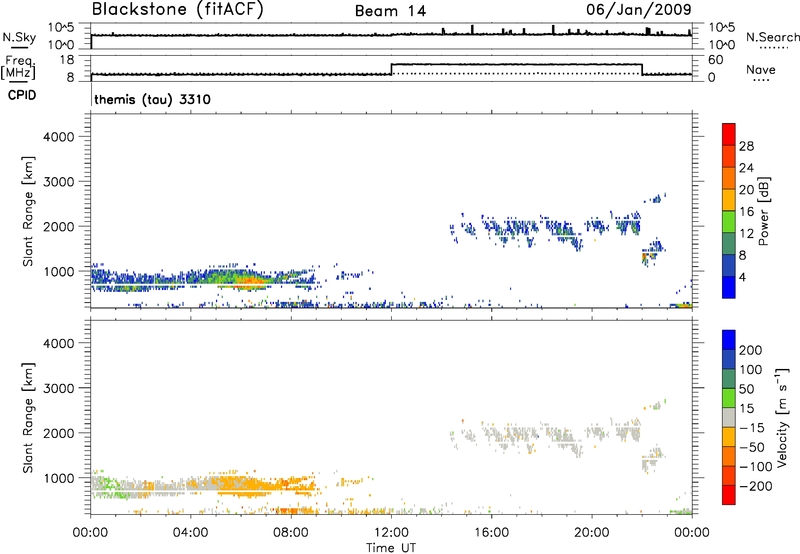800x554 pixels.
Task: Click the "08:00" time axis label
Action: (x=291, y=533)
